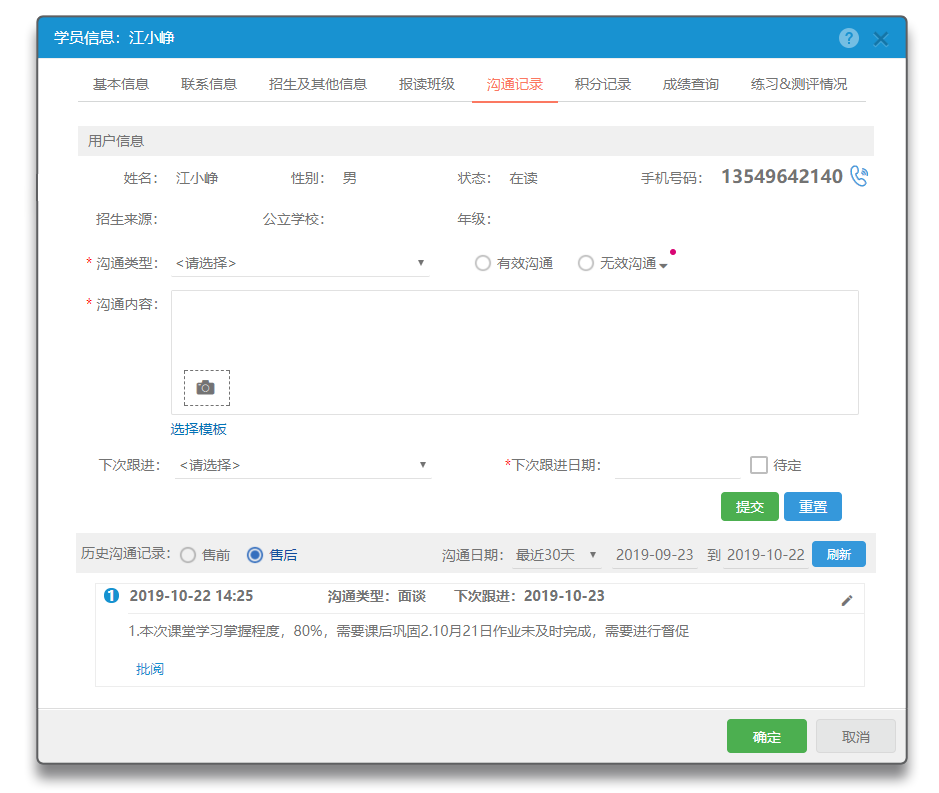The height and width of the screenshot is (793, 939).
Task: Click the pencil edit icon on record
Action: pyautogui.click(x=847, y=600)
